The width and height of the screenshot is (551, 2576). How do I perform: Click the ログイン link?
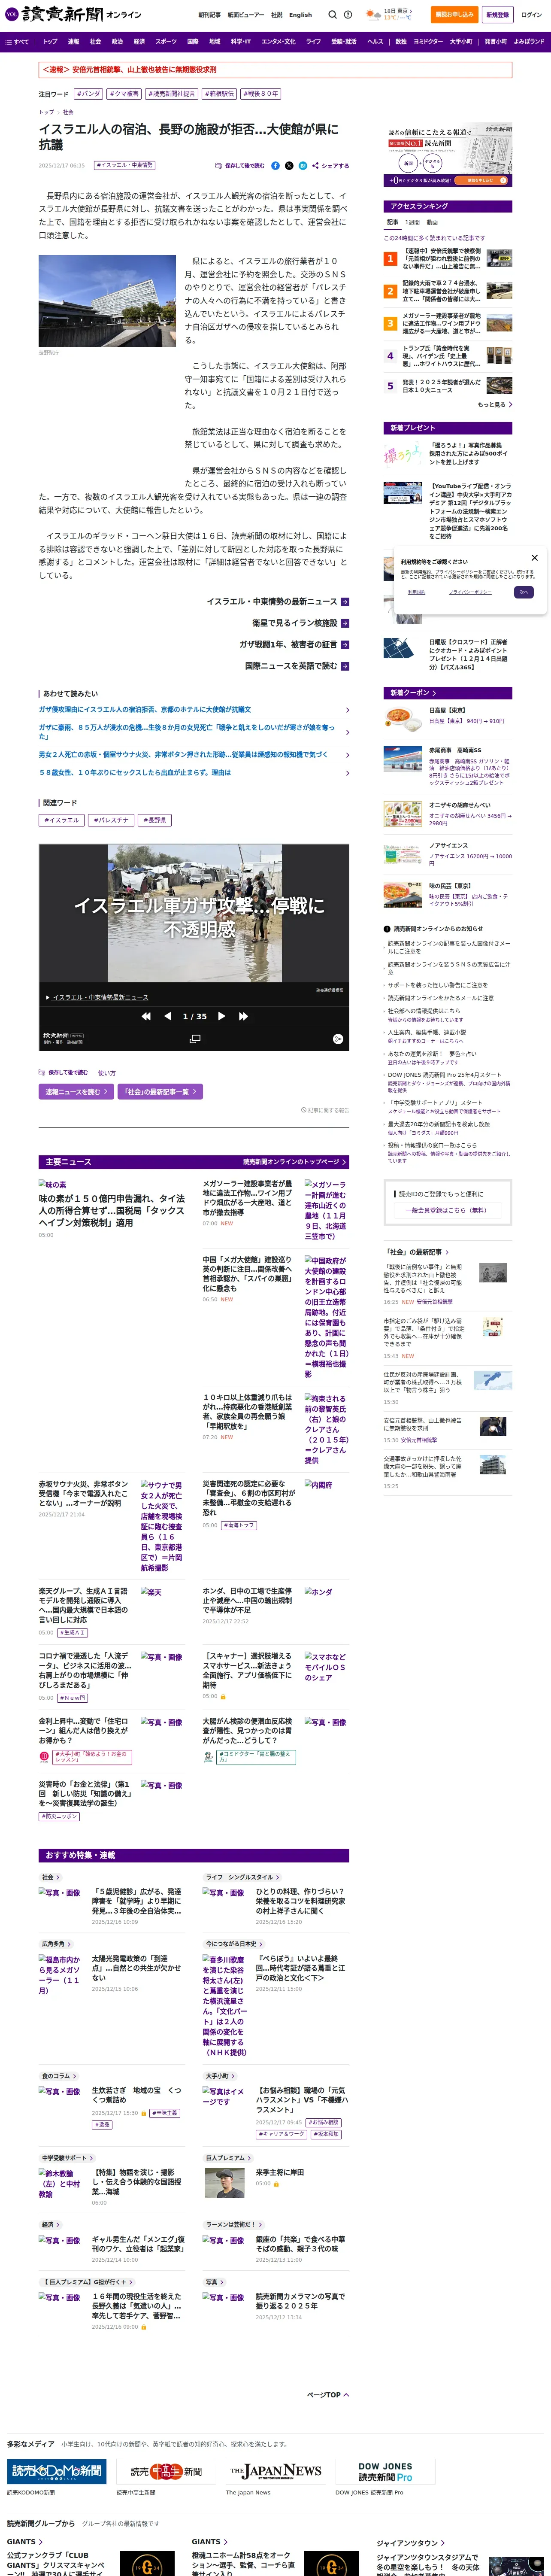coord(531,15)
